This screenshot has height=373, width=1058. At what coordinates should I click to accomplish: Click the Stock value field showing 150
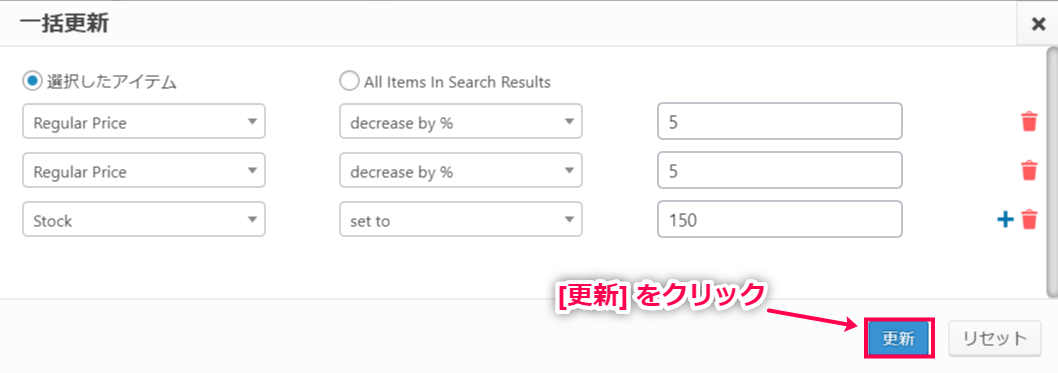coord(780,219)
